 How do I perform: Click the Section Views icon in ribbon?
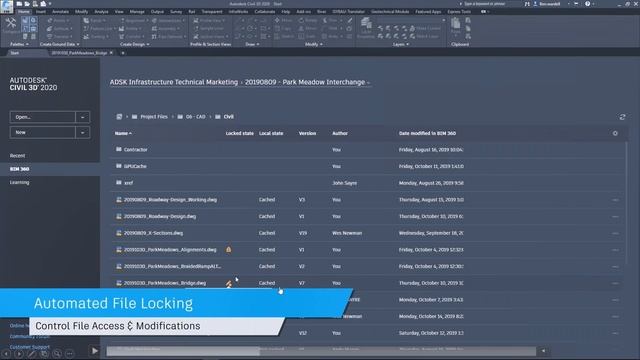point(196,36)
